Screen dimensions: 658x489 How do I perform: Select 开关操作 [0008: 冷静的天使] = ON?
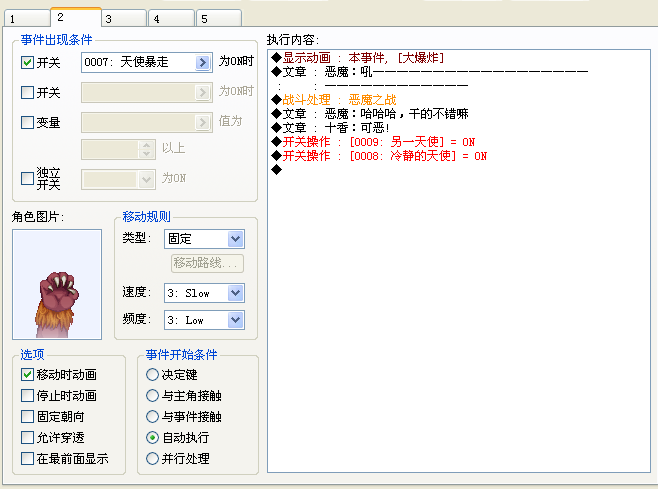[379, 156]
